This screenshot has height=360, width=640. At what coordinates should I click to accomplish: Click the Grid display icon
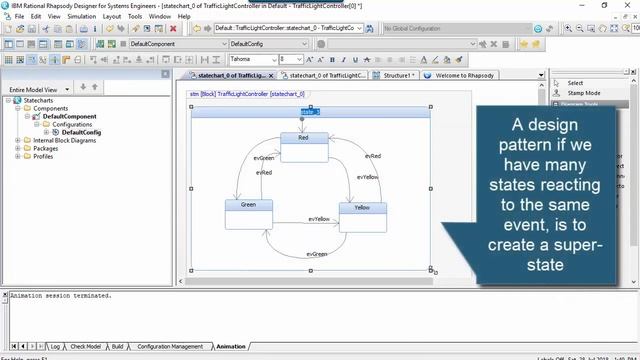8,60
